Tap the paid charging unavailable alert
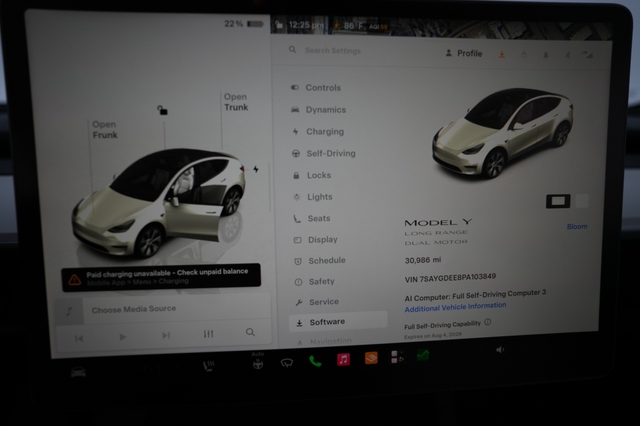The image size is (640, 426). [161, 277]
